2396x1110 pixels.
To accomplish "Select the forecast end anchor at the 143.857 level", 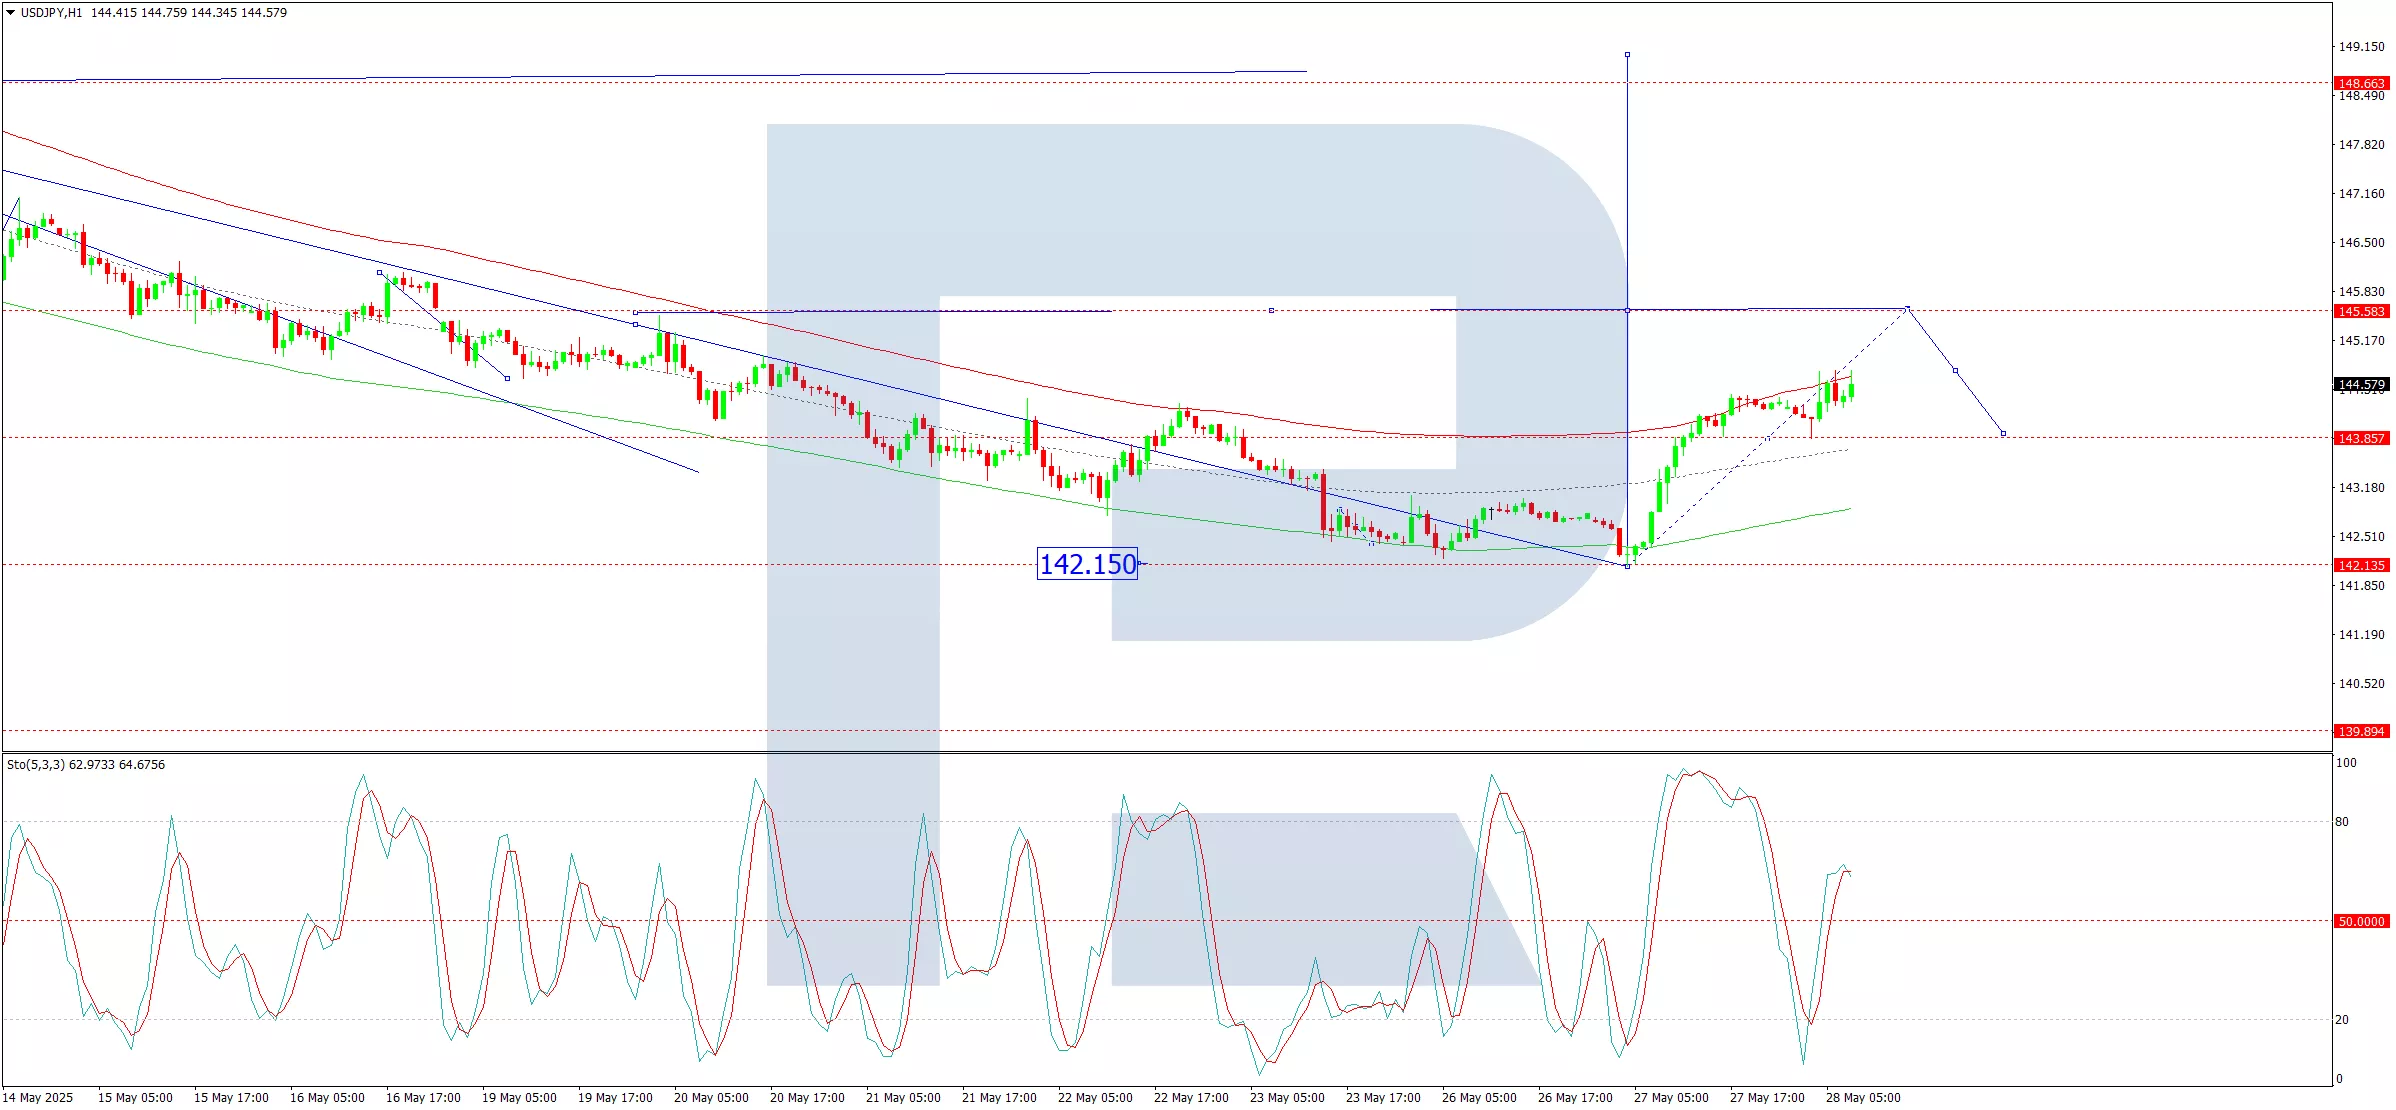I will tap(2003, 434).
